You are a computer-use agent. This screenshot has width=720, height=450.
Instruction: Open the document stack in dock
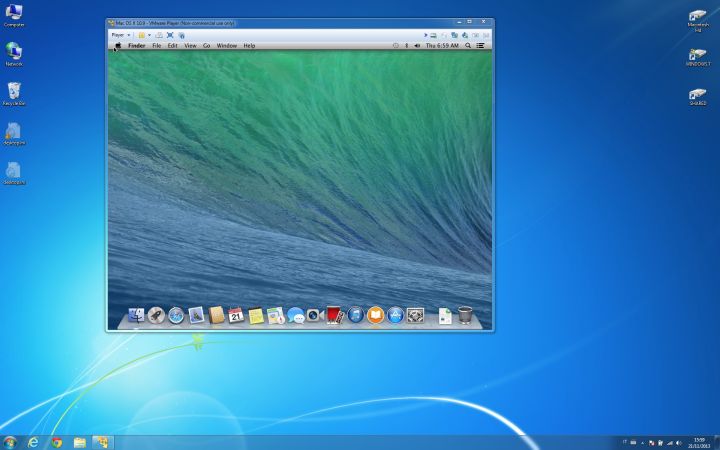(445, 316)
